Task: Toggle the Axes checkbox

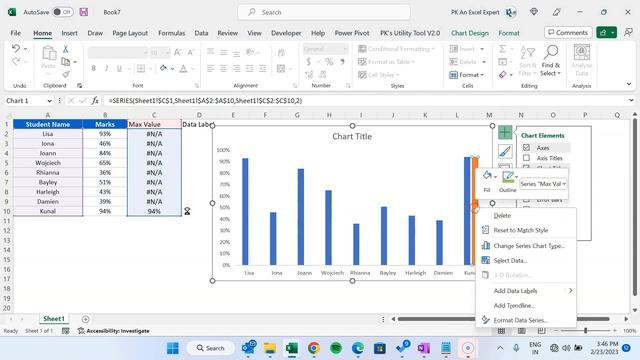Action: (x=526, y=147)
